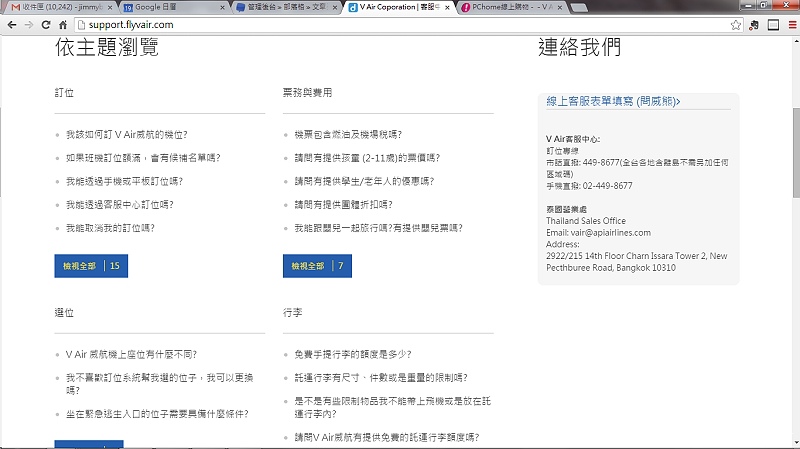Switch to the Google 日曆 tab
Screen dimensions: 800x449
tap(174, 7)
